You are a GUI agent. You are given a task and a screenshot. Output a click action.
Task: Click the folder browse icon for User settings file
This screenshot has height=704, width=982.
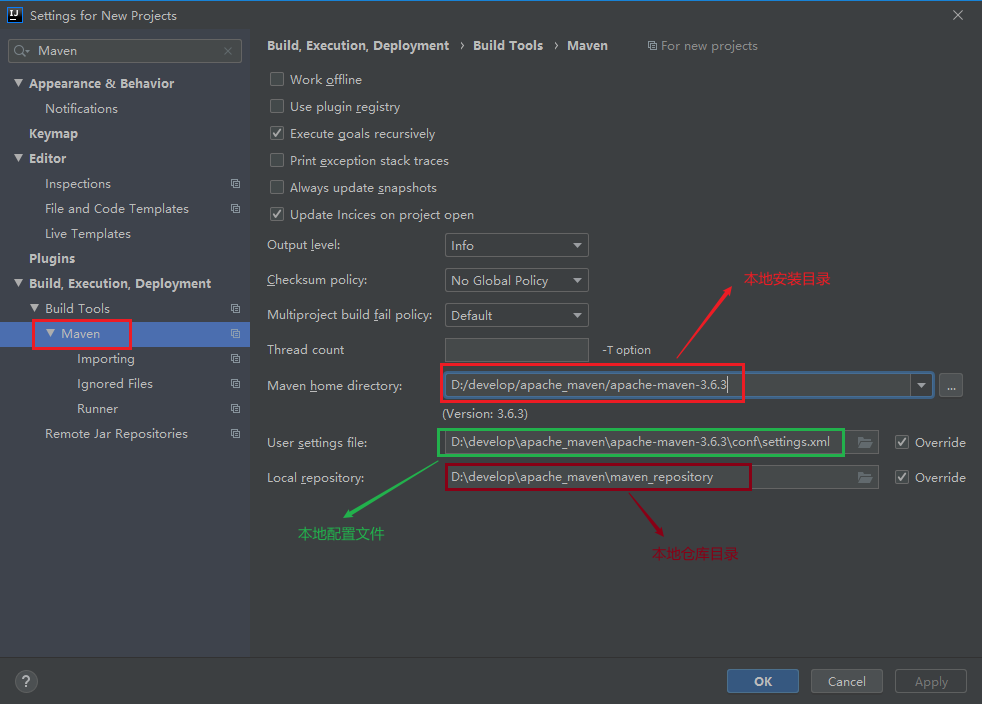coord(865,442)
